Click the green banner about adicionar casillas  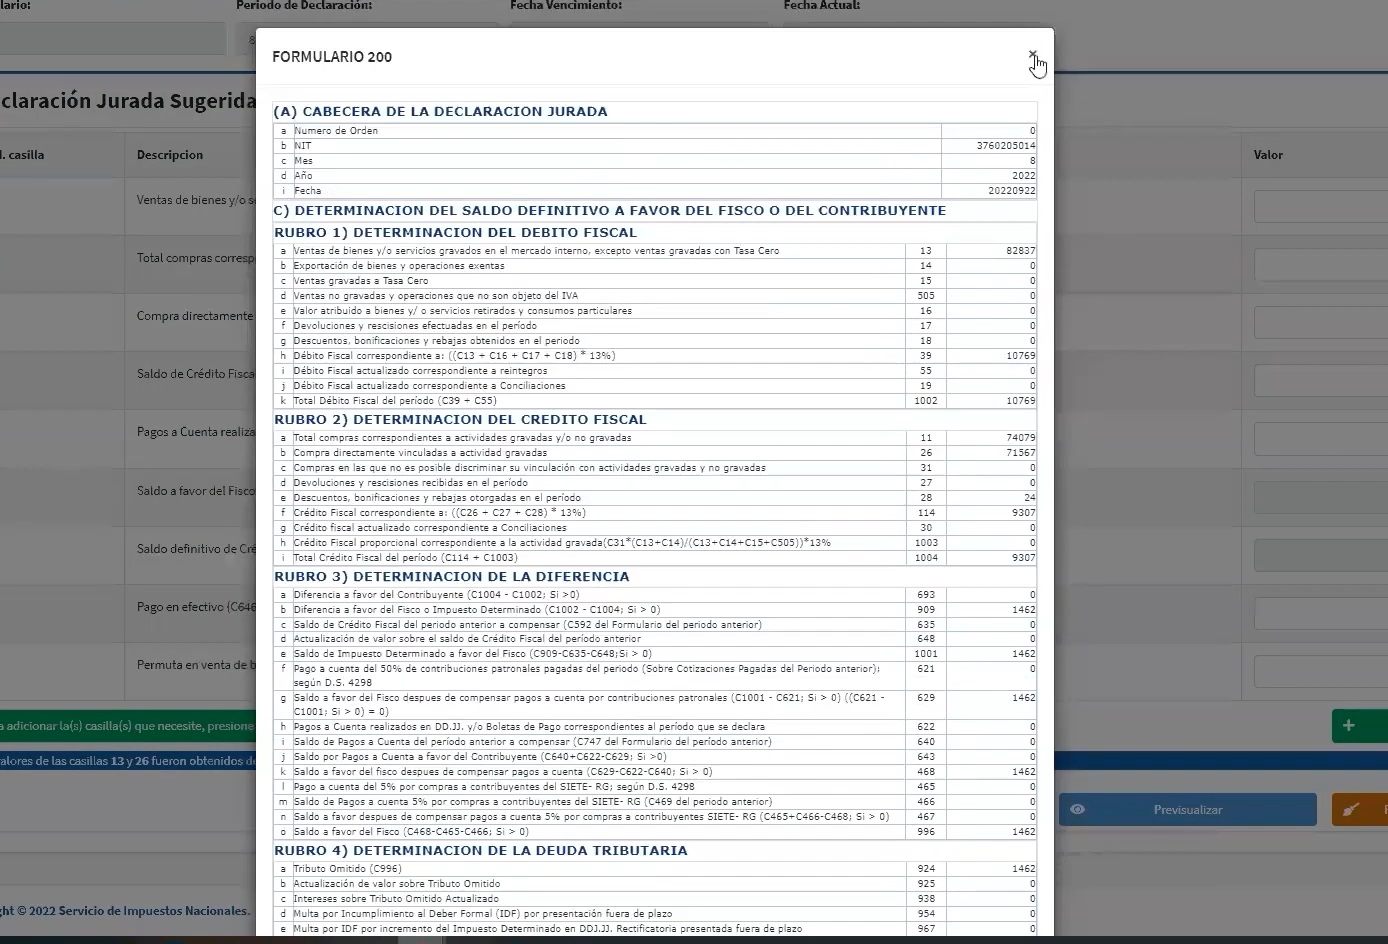click(x=120, y=726)
